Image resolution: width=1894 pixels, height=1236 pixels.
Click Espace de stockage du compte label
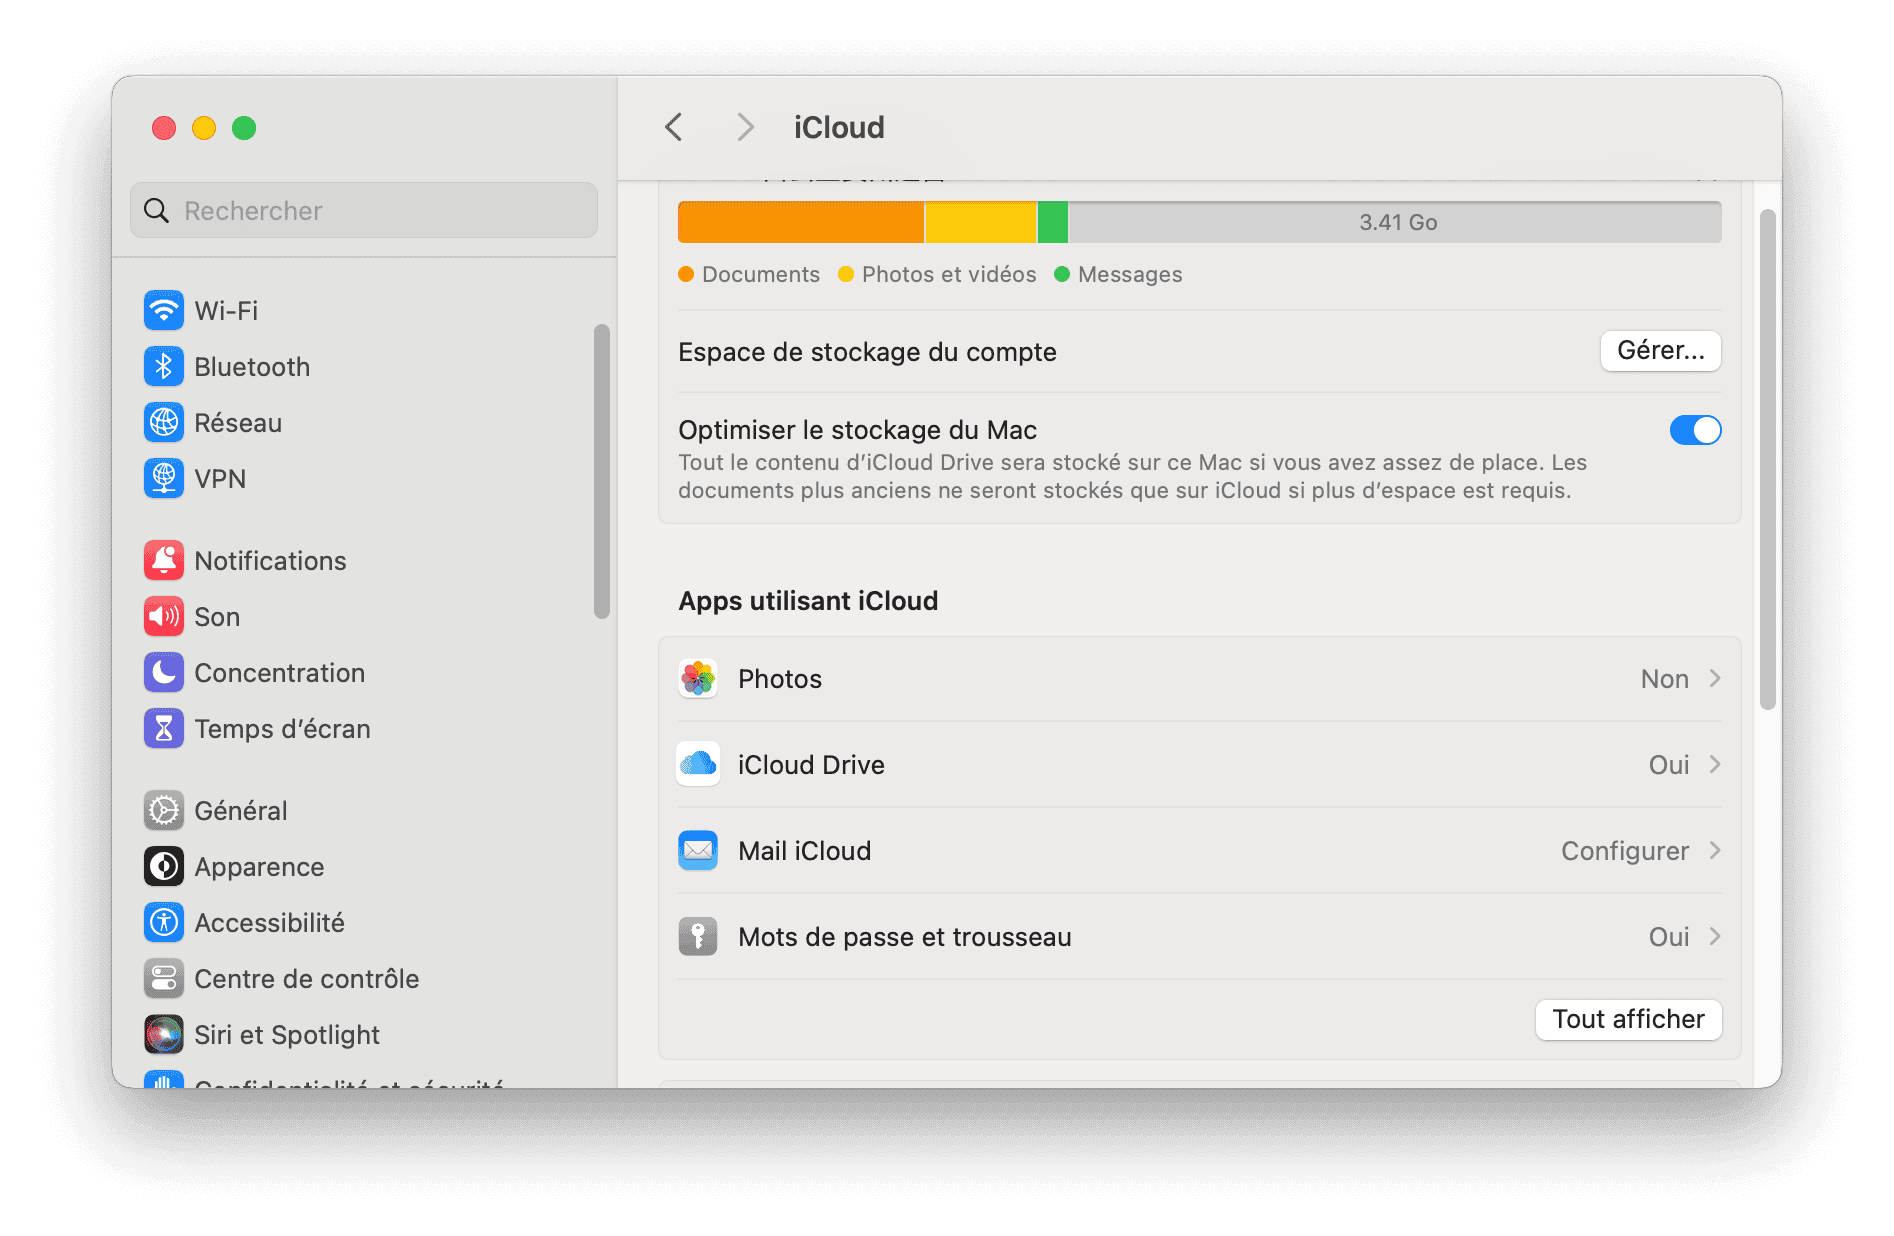tap(867, 352)
